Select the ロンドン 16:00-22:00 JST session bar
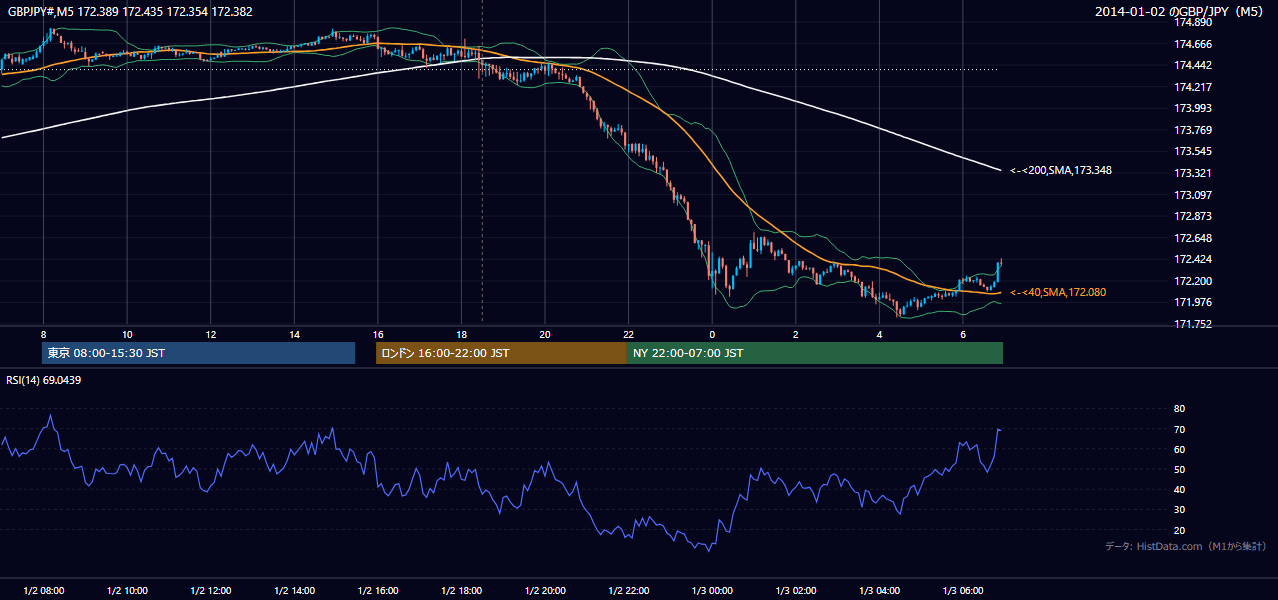This screenshot has width=1278, height=600. tap(501, 353)
